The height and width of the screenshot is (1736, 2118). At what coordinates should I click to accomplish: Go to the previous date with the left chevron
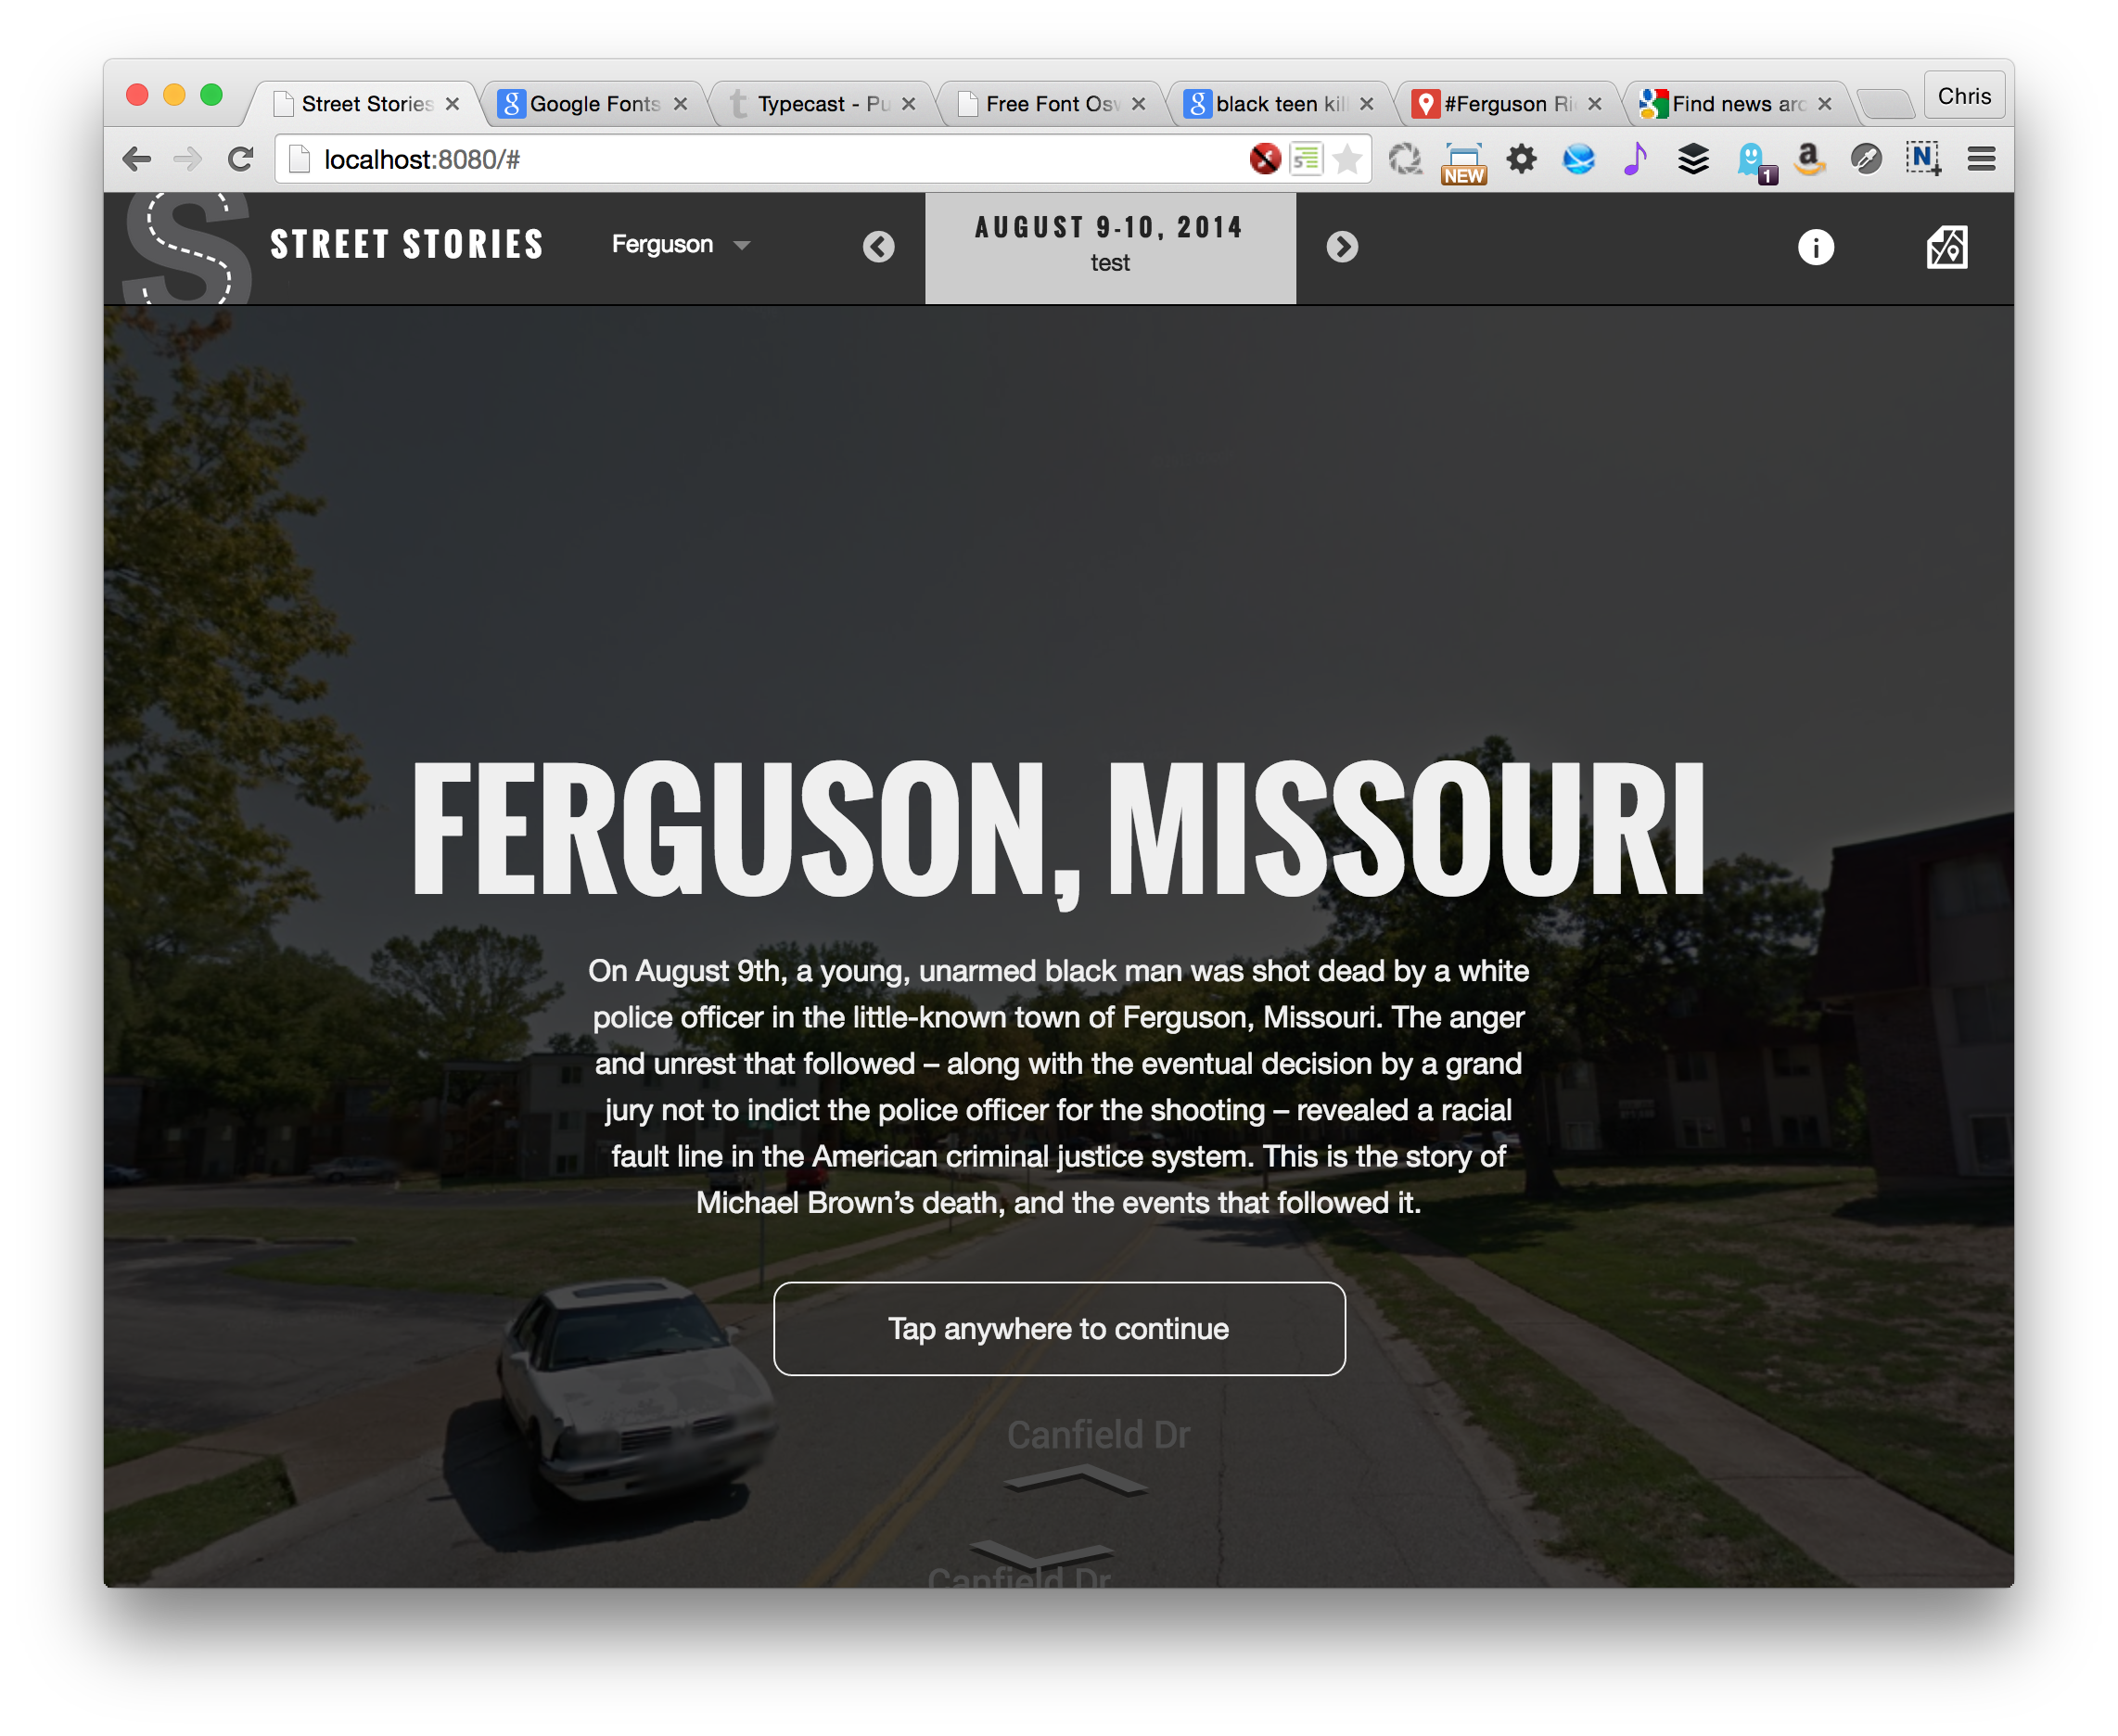[x=878, y=247]
